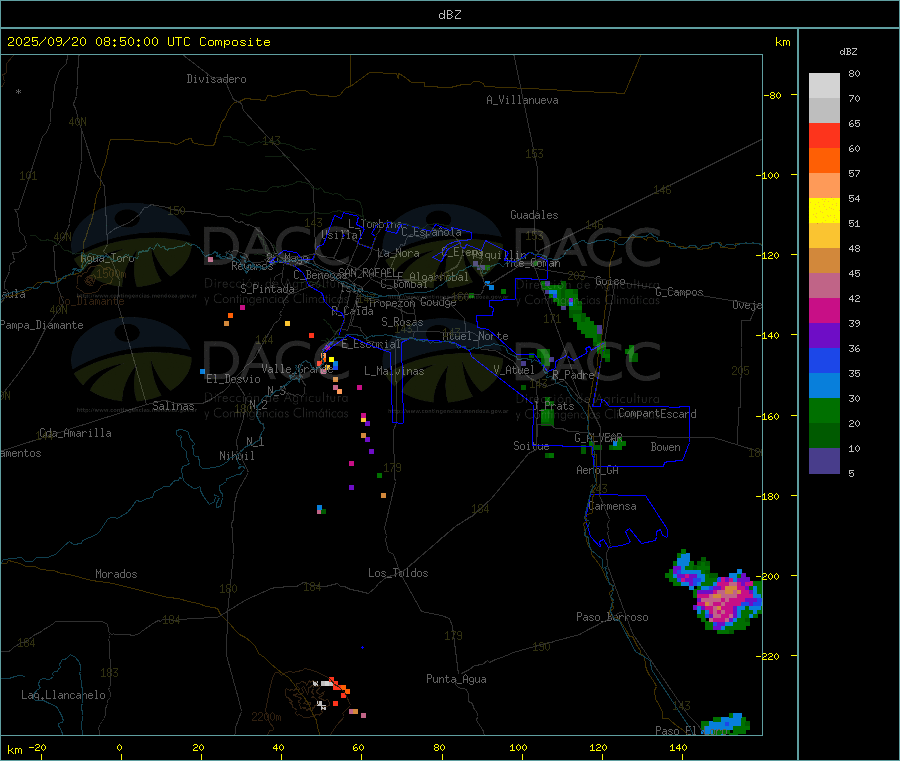Click the 'S_Pintada' map label
Viewport: 900px width, 761px height.
[x=267, y=289]
